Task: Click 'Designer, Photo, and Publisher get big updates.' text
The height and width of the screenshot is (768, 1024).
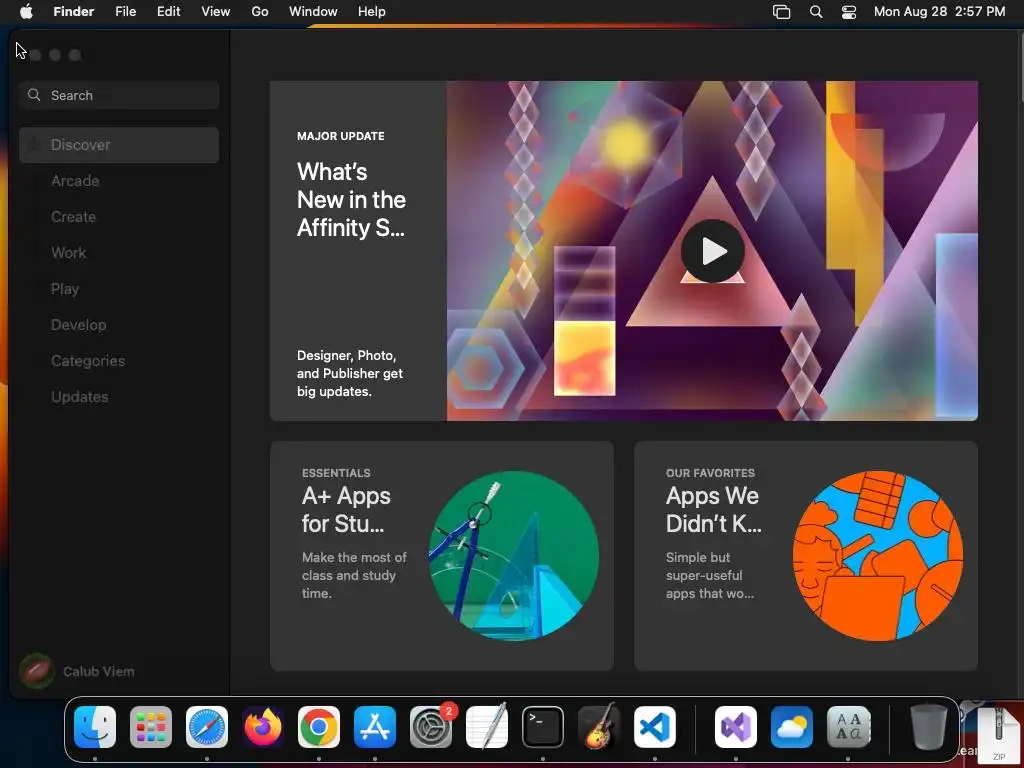Action: point(350,374)
